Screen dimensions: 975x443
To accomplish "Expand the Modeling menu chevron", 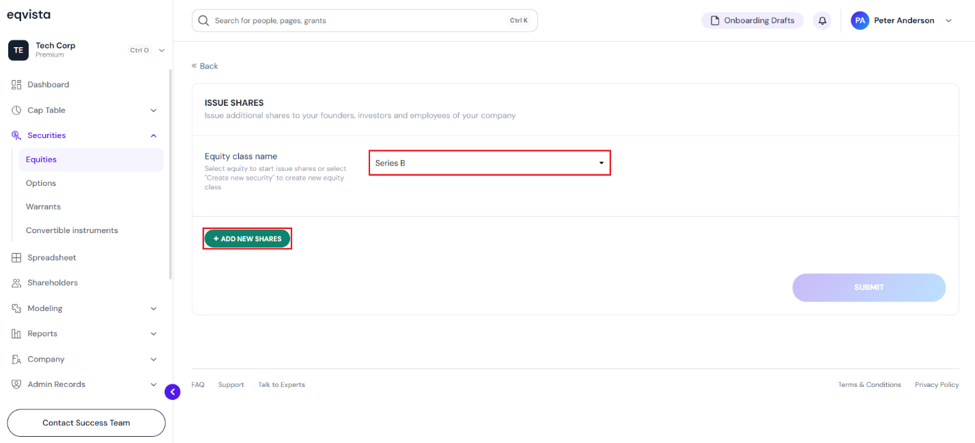I will tap(154, 308).
